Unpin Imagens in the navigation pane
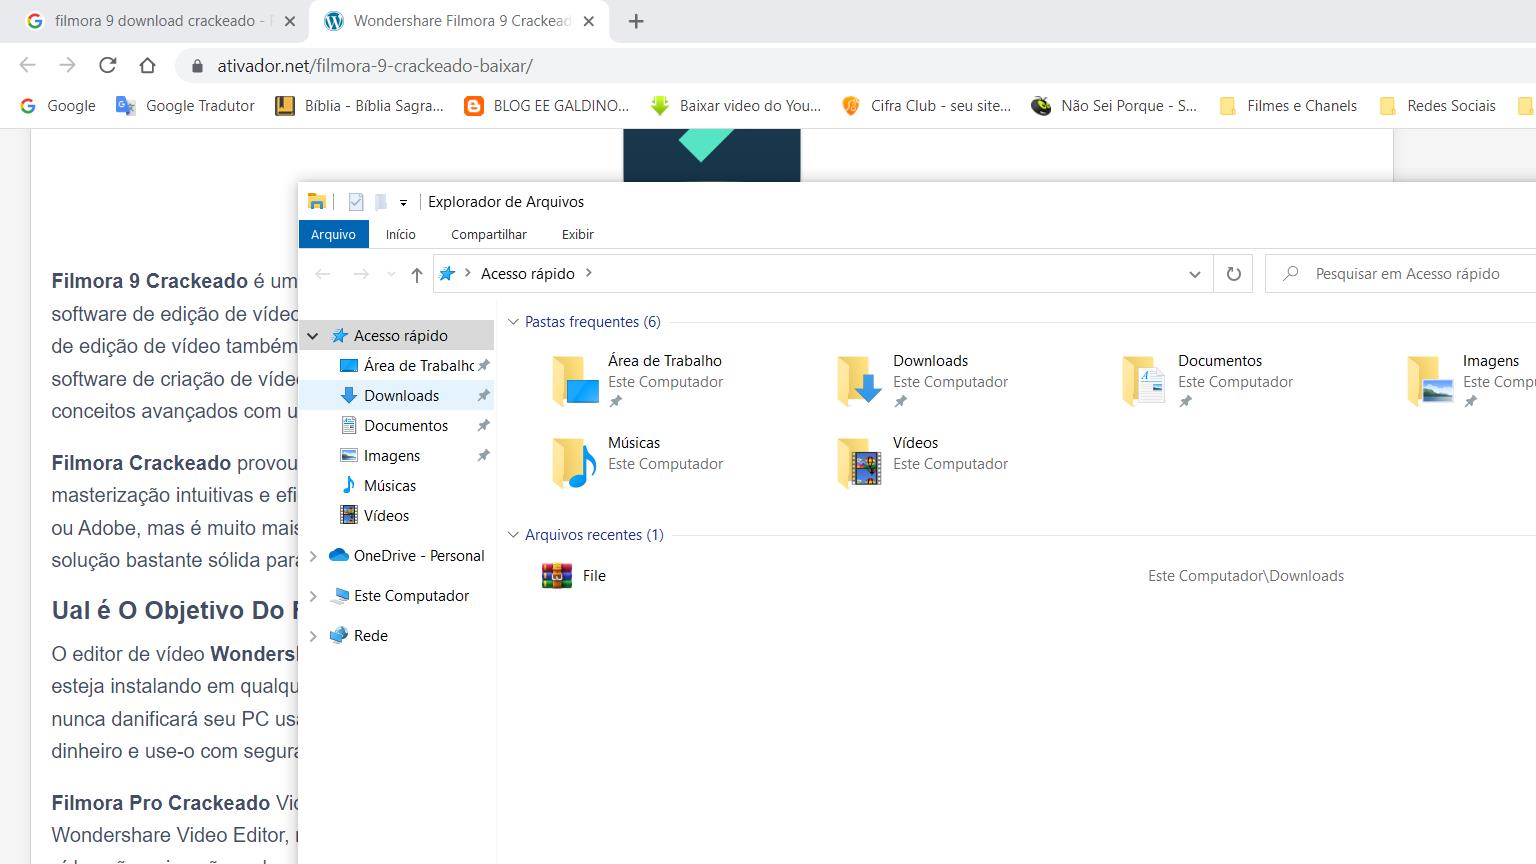1536x864 pixels. [483, 456]
